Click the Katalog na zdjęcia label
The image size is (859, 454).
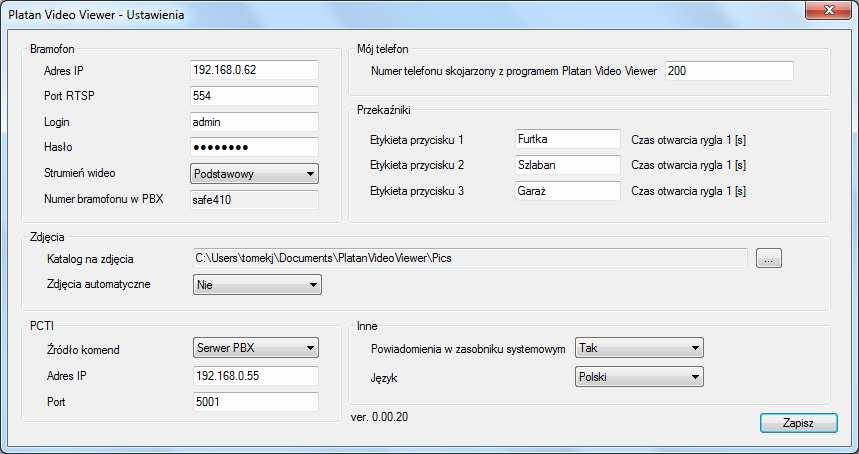tap(90, 260)
